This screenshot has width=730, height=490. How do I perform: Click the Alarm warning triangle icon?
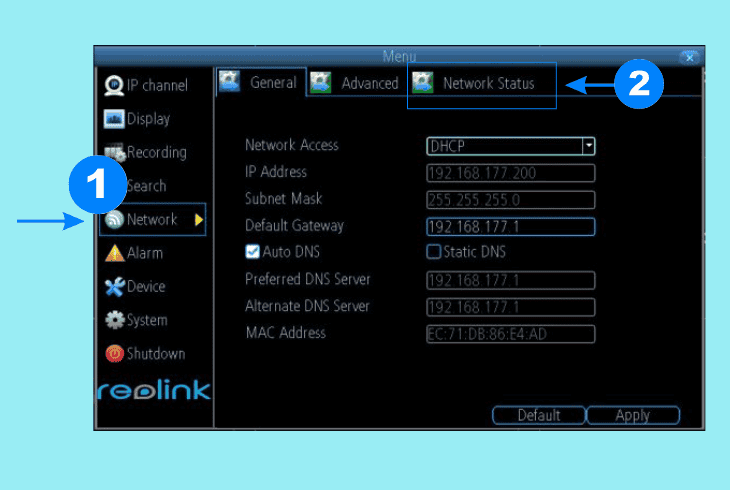pyautogui.click(x=115, y=253)
